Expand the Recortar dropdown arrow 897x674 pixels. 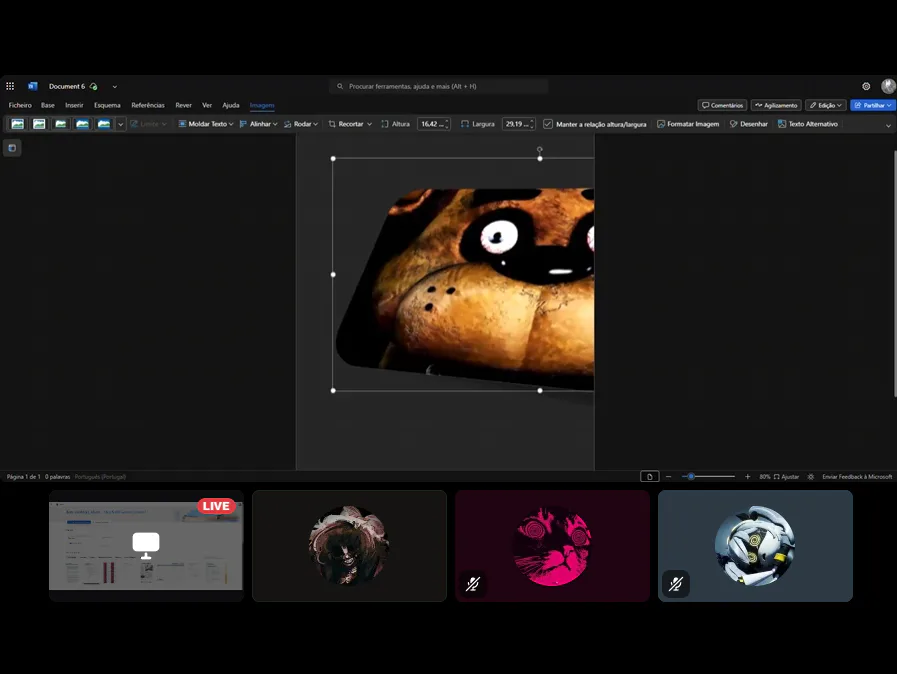370,124
